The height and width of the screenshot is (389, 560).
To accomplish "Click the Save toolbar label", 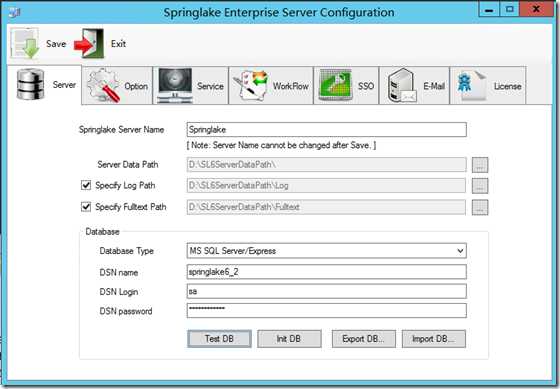I will tap(56, 44).
